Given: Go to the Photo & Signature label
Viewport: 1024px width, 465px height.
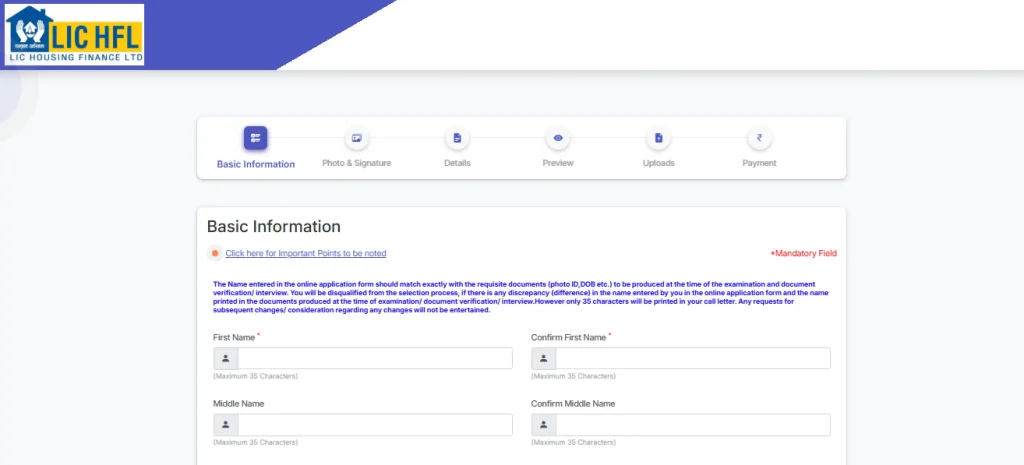Looking at the screenshot, I should coord(356,163).
